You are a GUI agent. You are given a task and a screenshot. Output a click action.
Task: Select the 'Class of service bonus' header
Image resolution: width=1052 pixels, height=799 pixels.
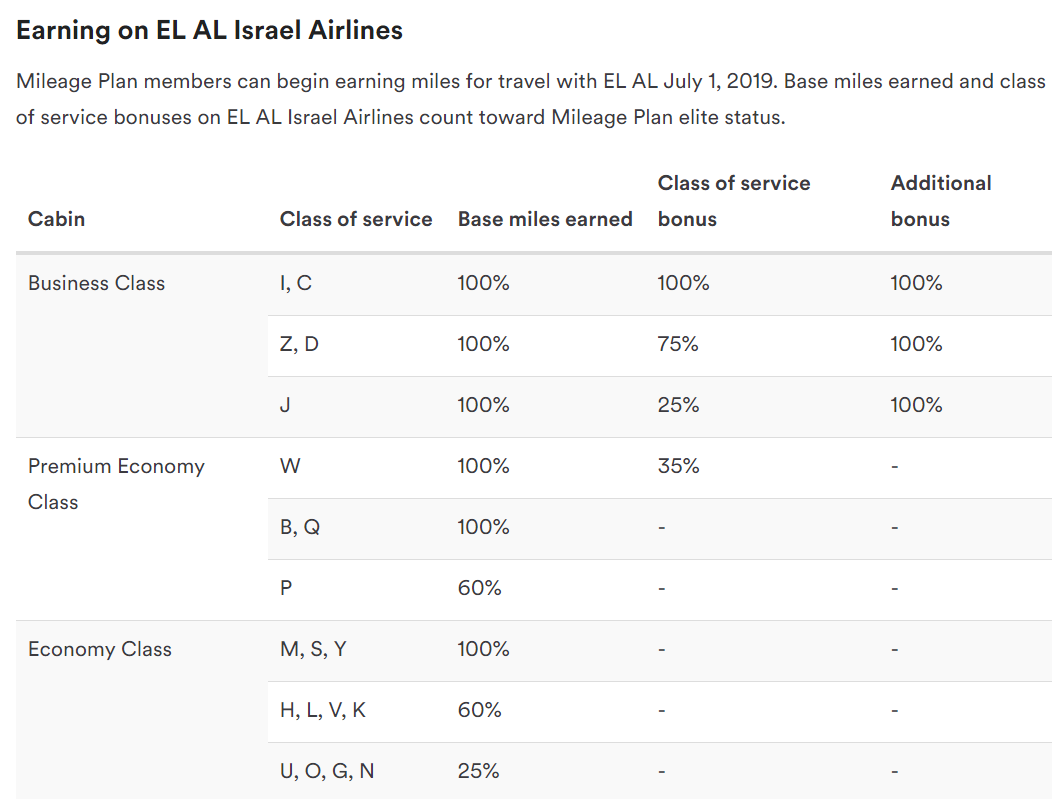734,201
